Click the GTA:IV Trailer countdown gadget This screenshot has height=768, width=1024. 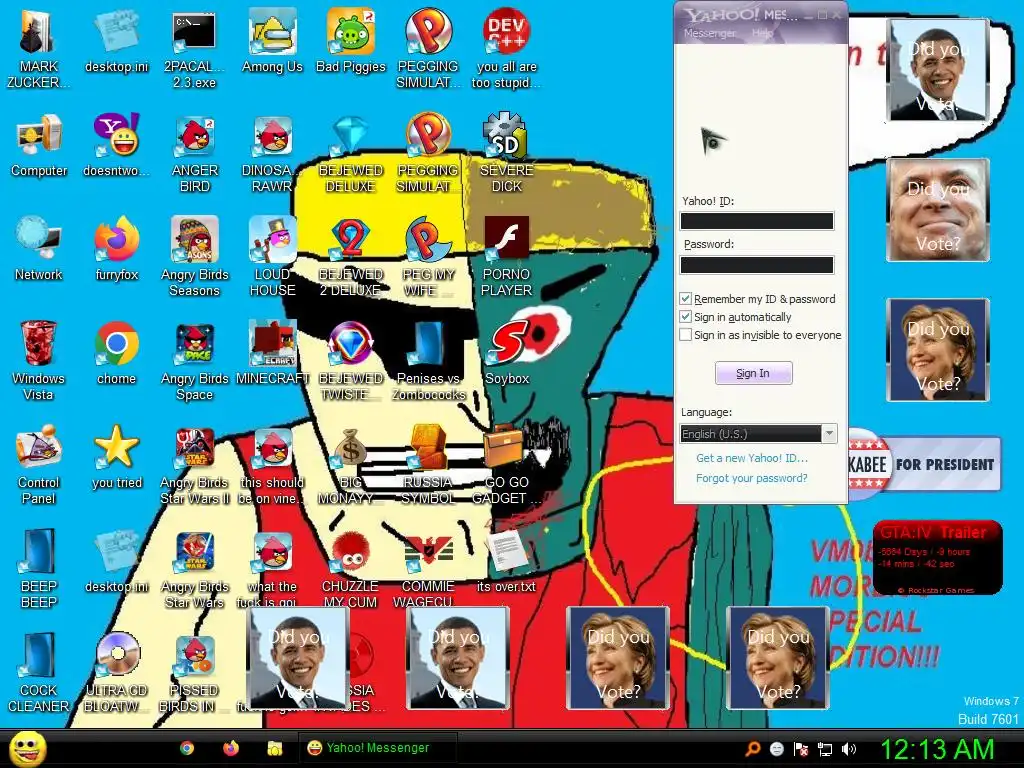(x=937, y=557)
